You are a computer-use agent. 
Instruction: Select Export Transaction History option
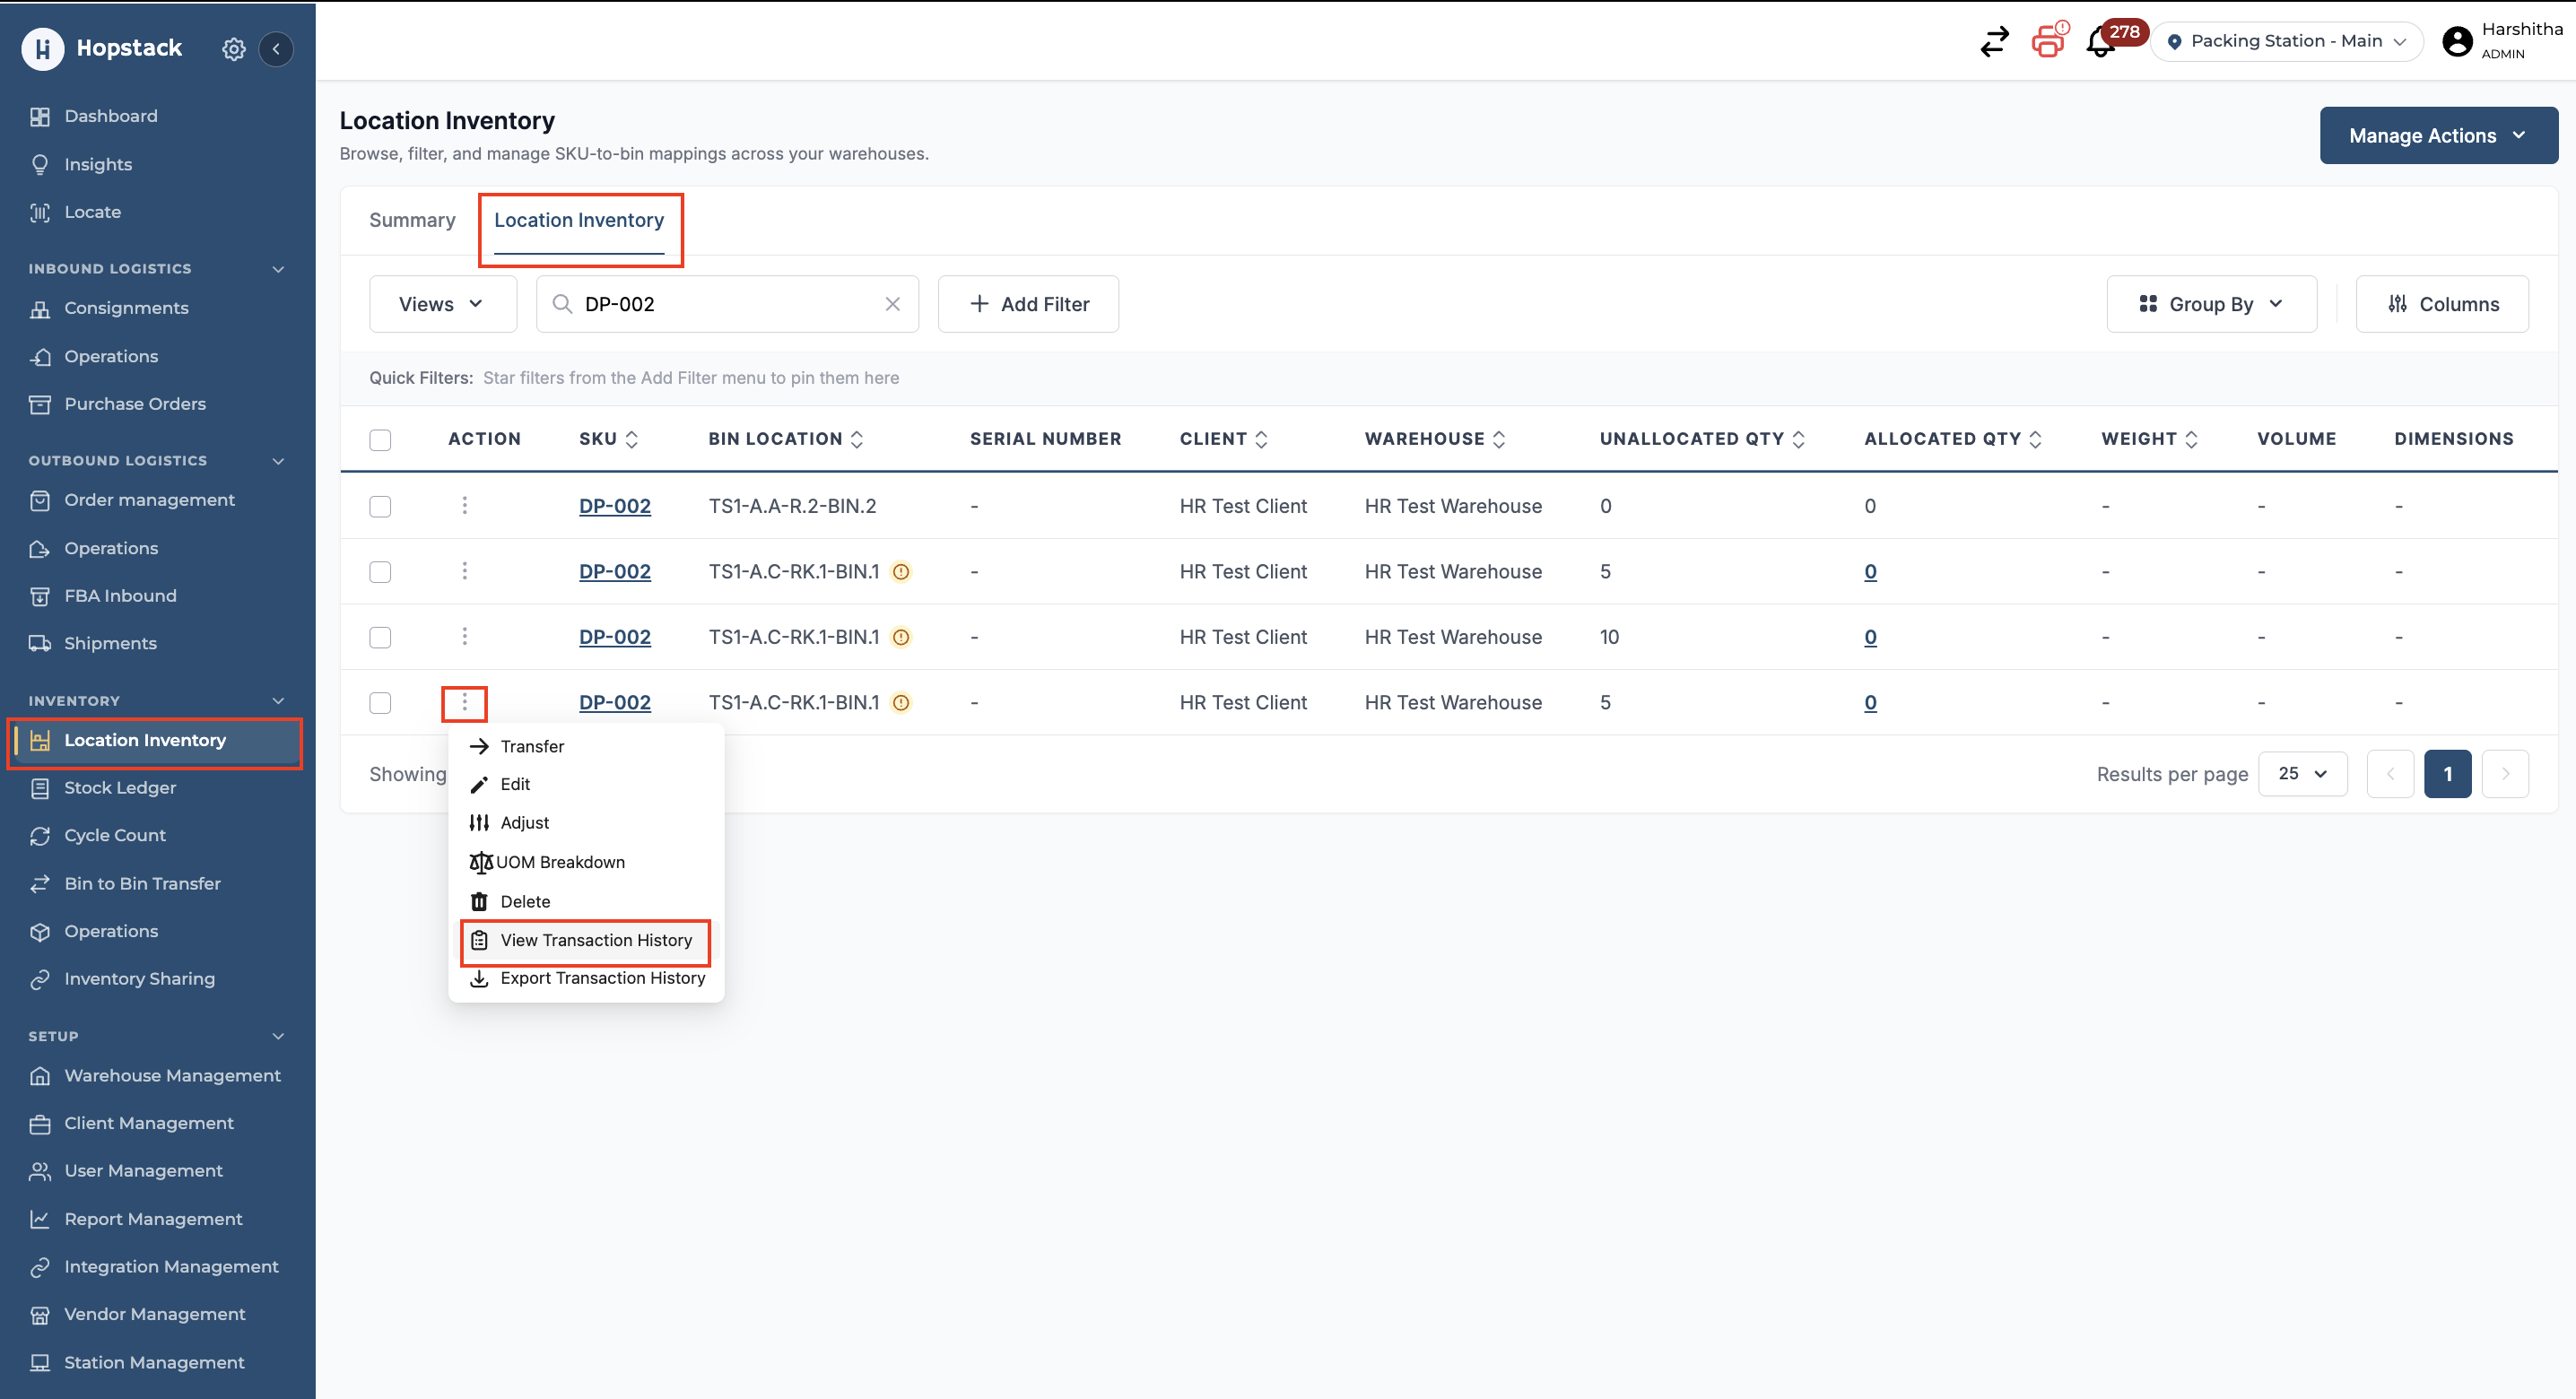coord(587,978)
